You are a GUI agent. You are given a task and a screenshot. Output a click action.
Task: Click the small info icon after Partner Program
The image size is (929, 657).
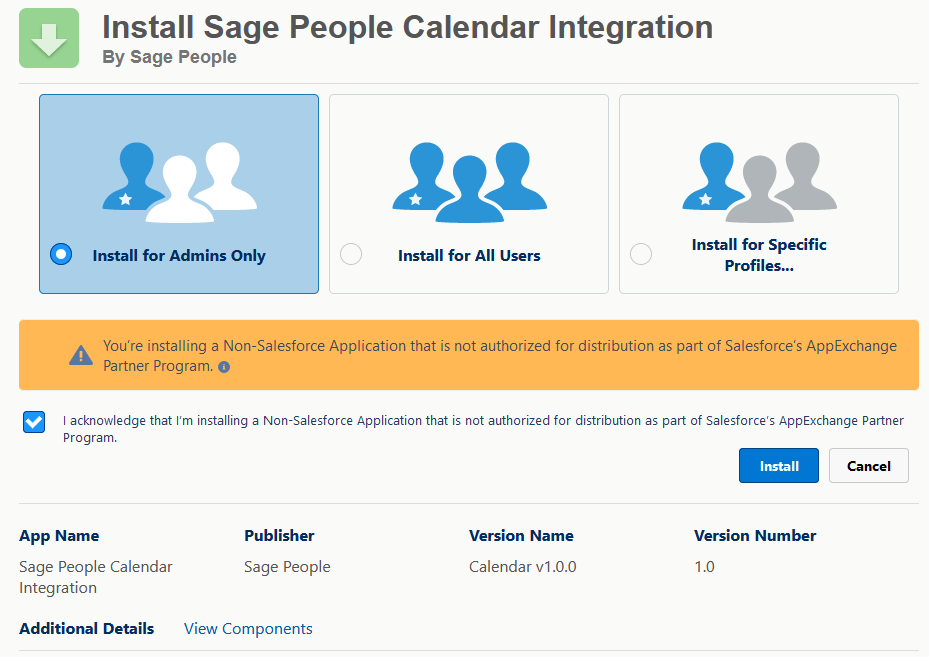224,367
